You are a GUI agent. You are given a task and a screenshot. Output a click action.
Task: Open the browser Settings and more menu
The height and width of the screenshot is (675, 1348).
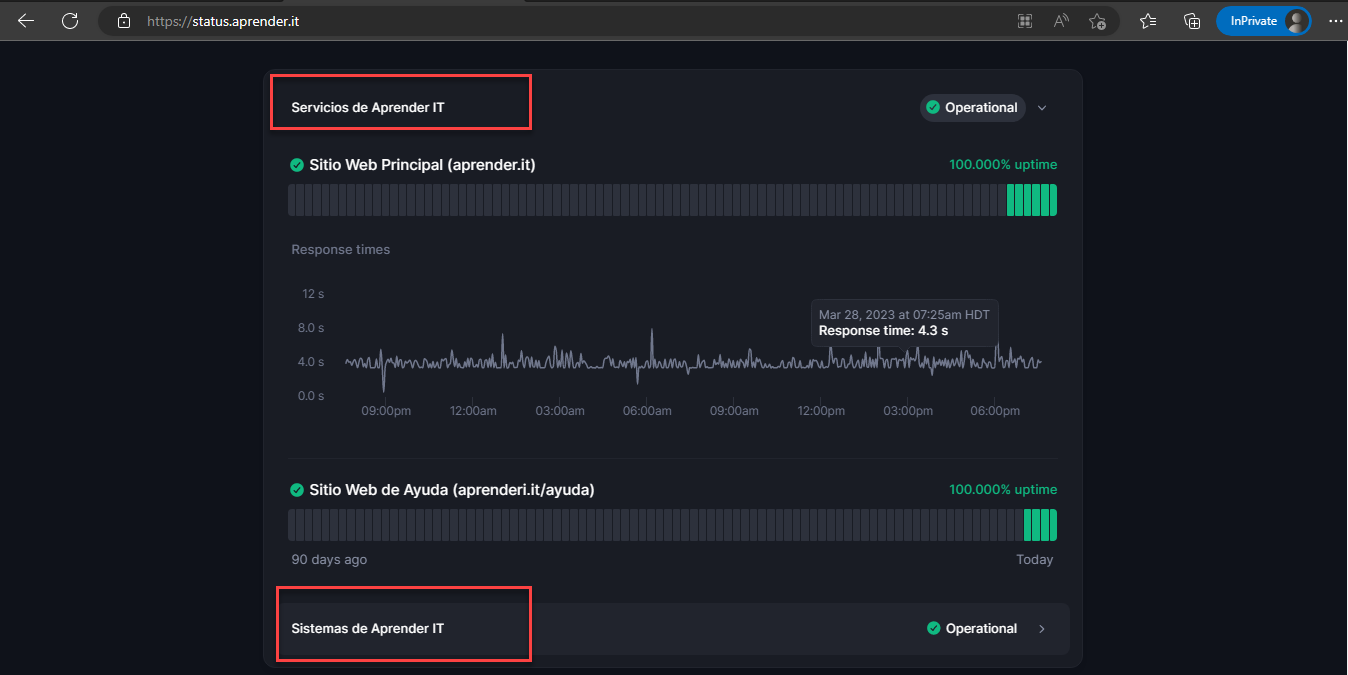tap(1335, 21)
